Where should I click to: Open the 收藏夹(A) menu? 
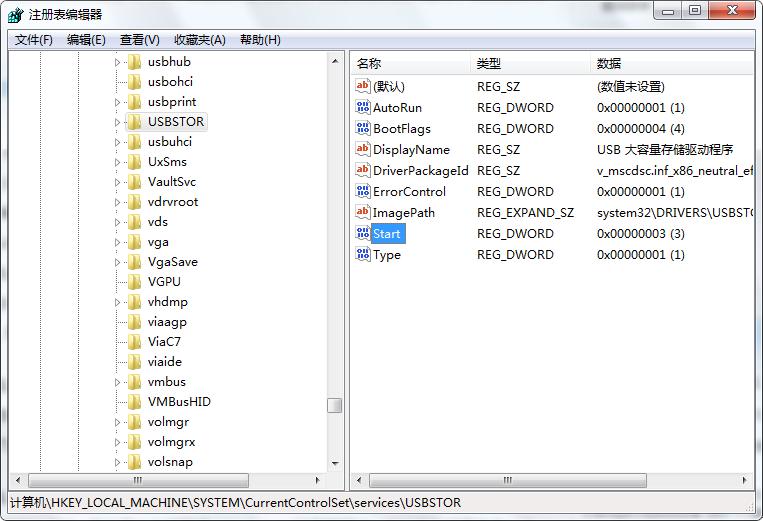(x=200, y=40)
